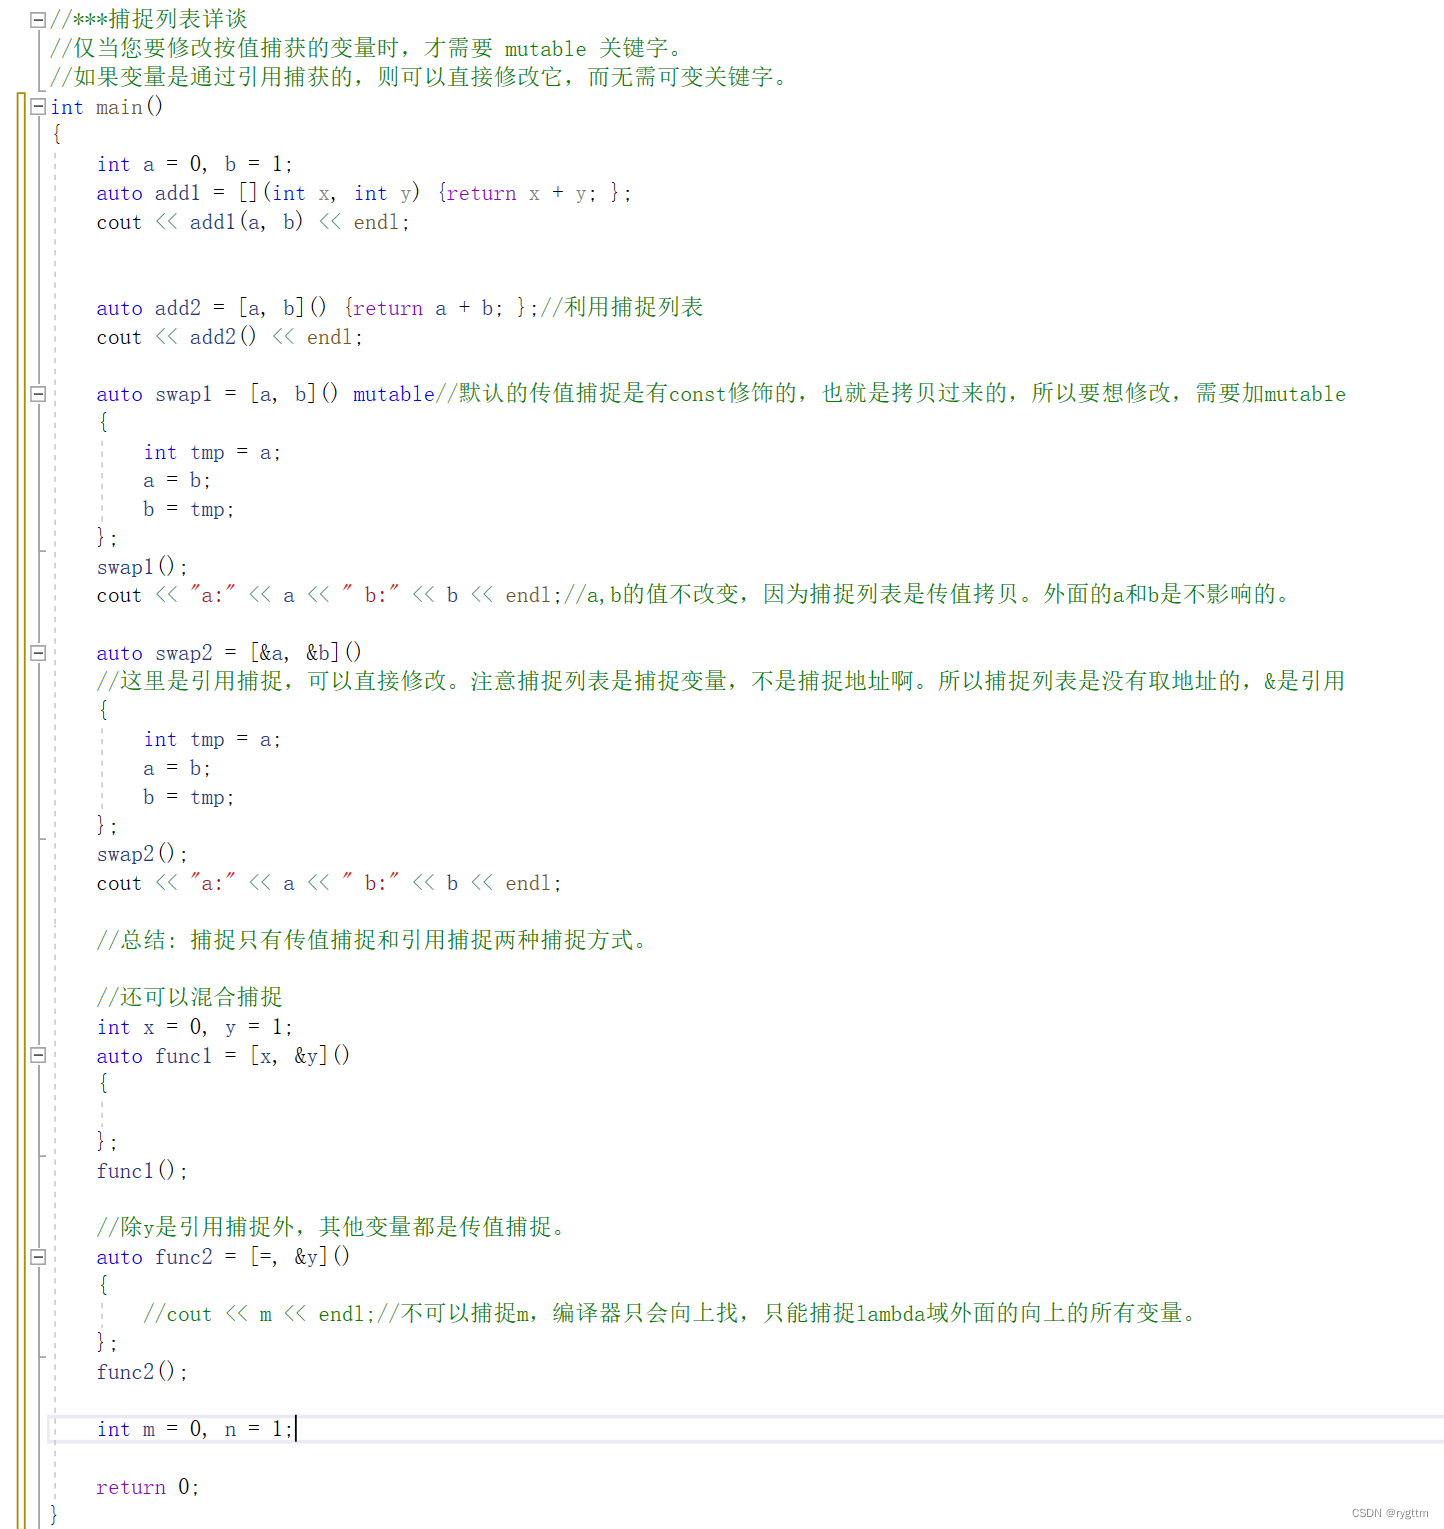1444x1529 pixels.
Task: Collapse the func1 lambda fold marker
Action: pyautogui.click(x=38, y=1055)
